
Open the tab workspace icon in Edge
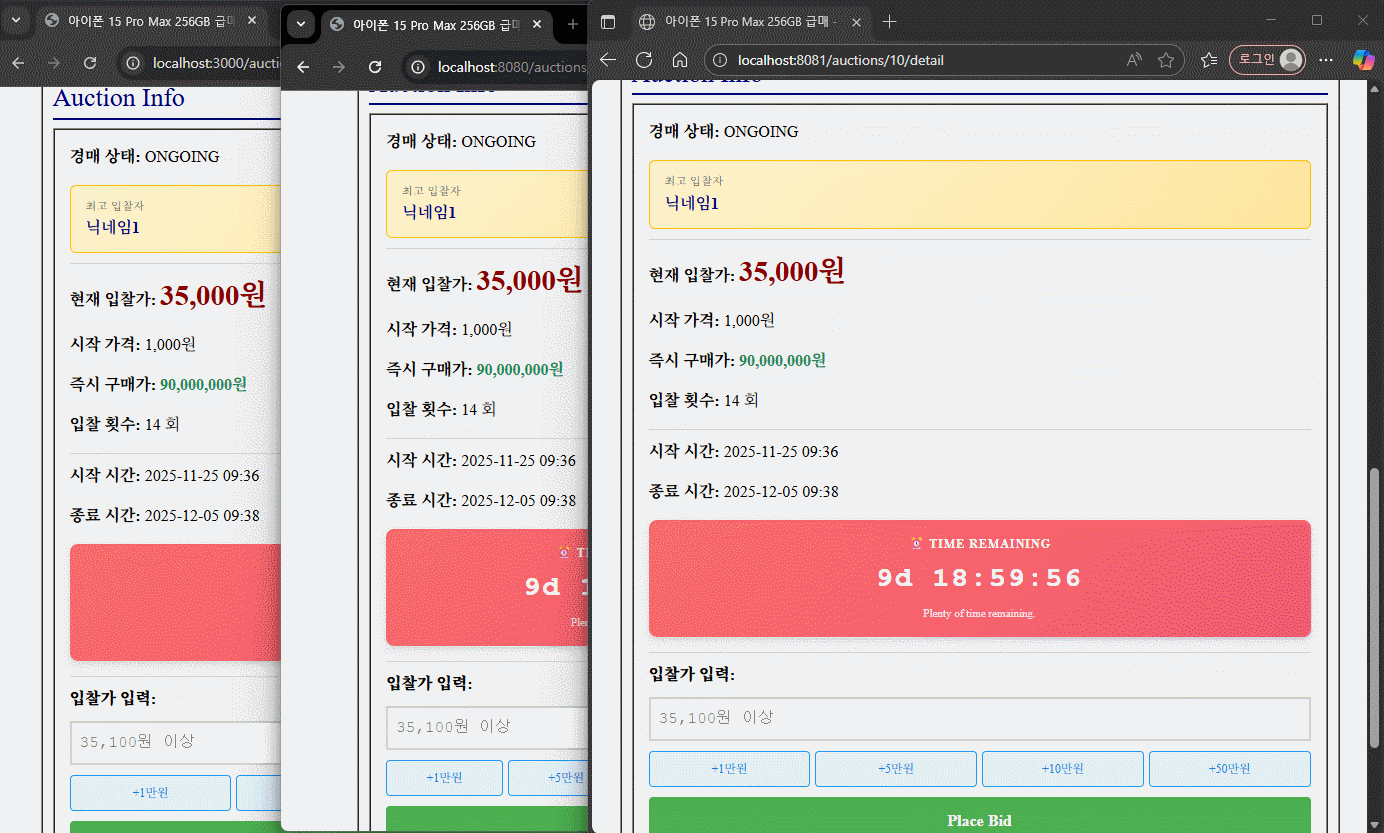coord(611,21)
